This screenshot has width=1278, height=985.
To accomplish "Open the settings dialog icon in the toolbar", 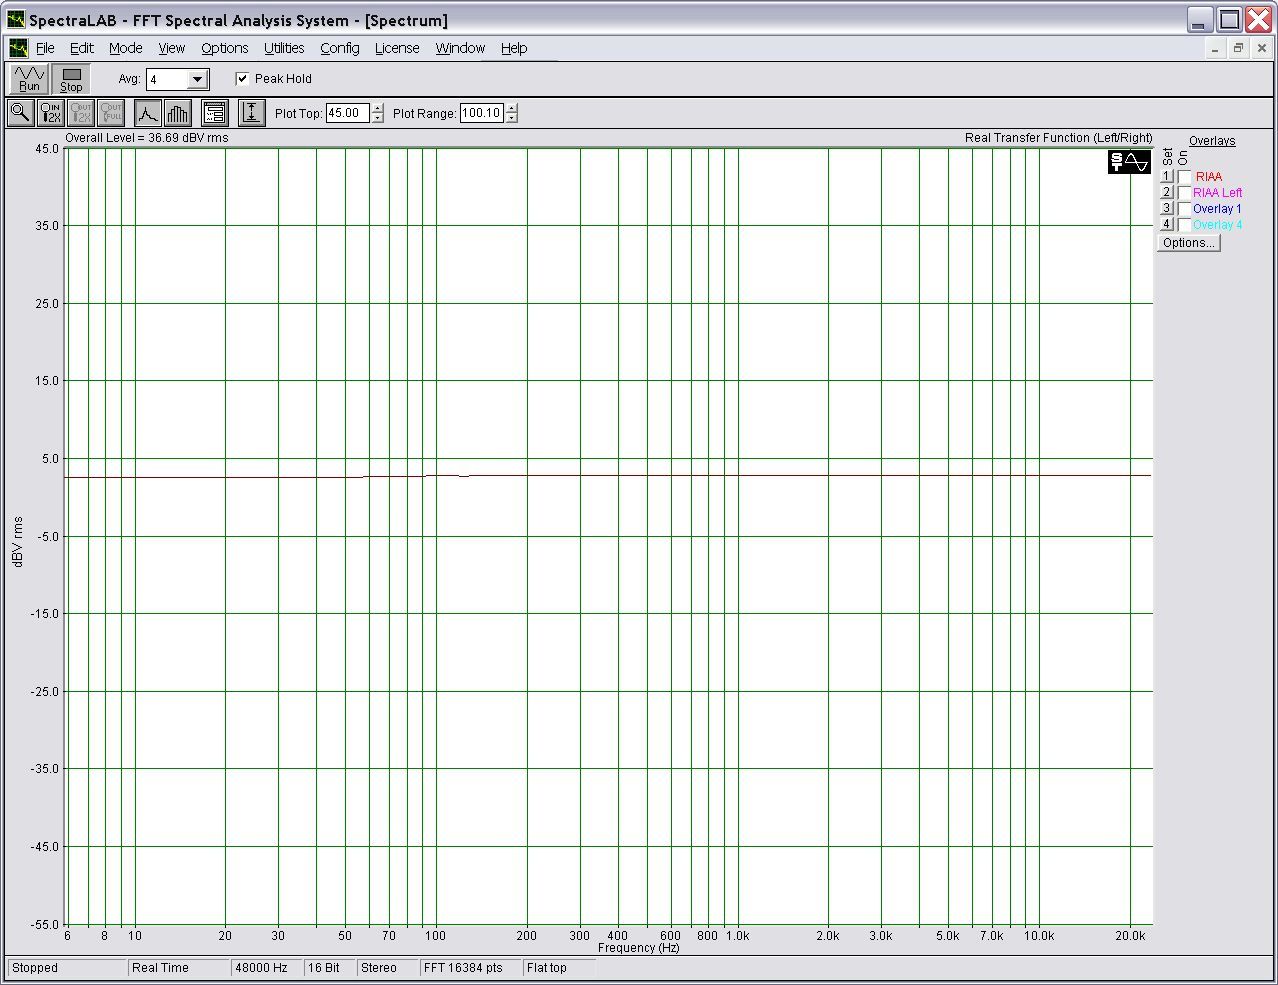I will click(x=215, y=113).
